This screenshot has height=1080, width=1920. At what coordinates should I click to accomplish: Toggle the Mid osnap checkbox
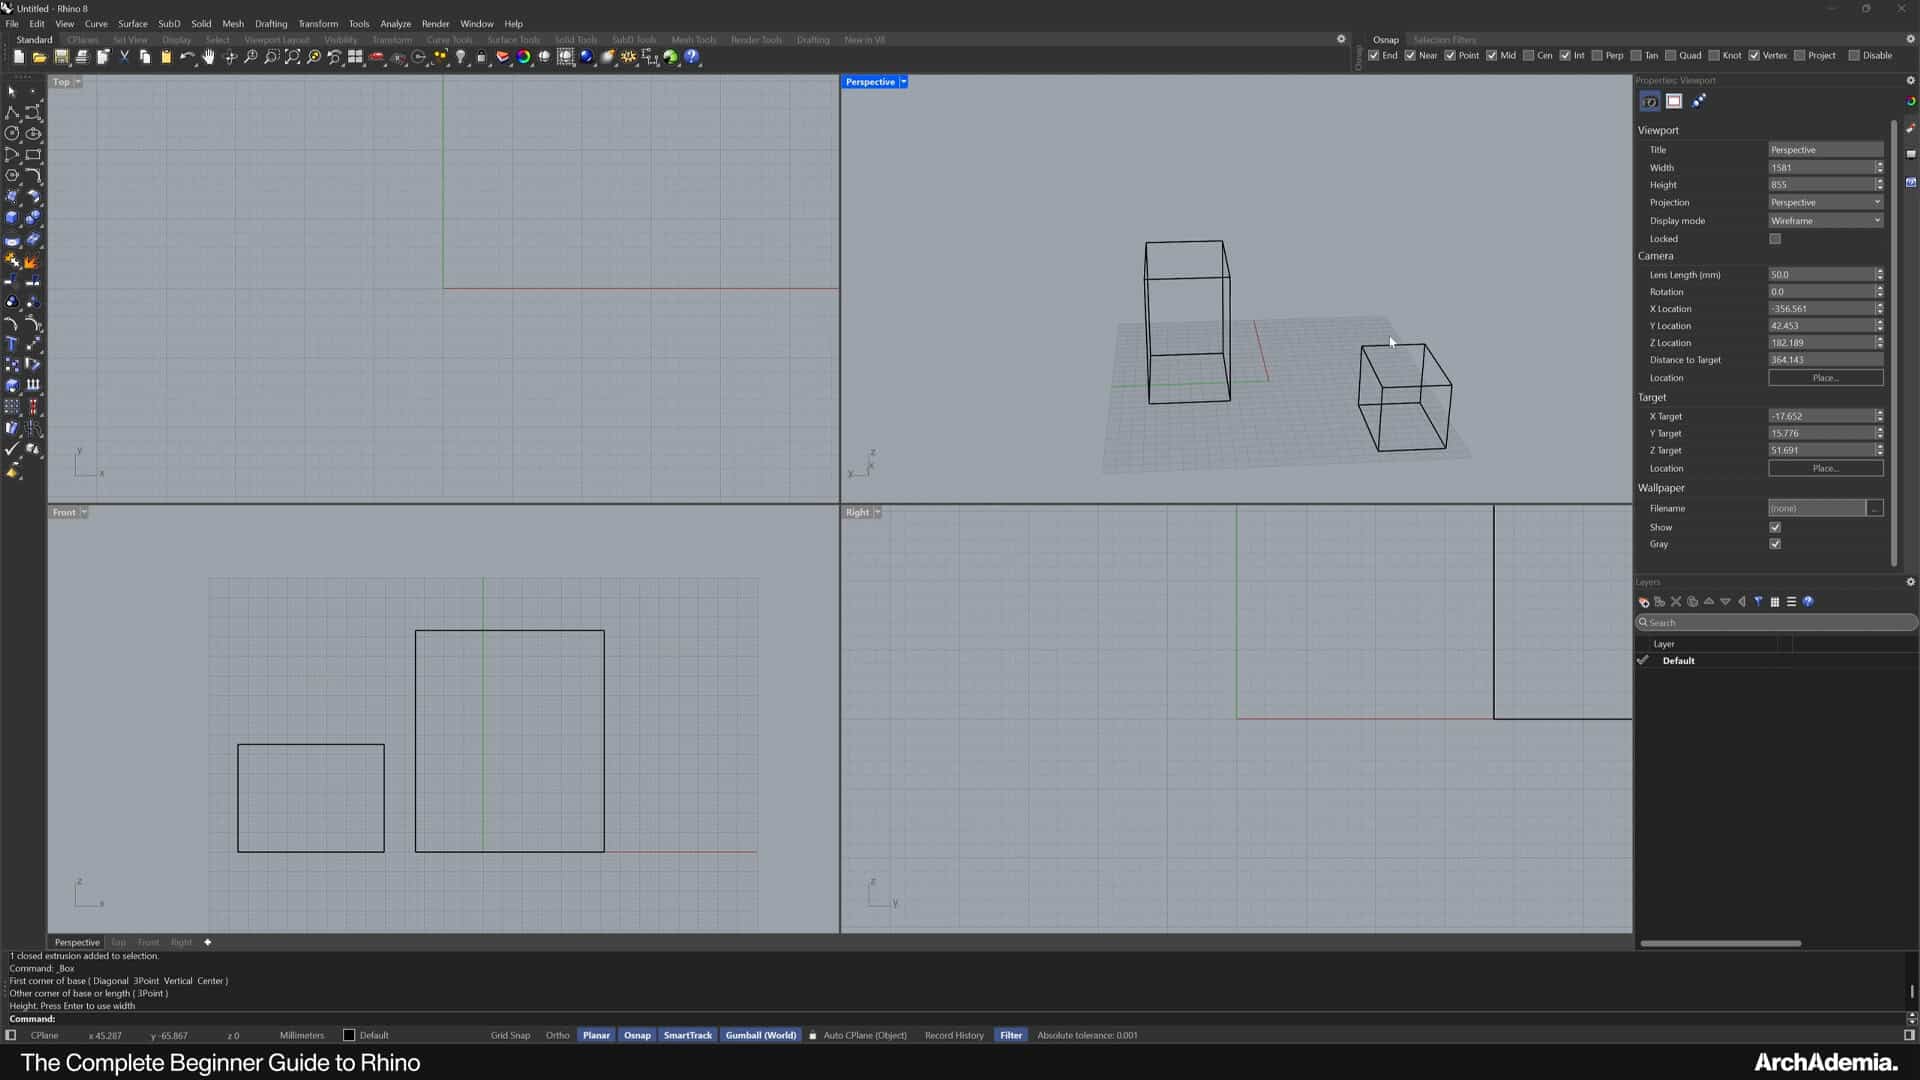[1491, 55]
